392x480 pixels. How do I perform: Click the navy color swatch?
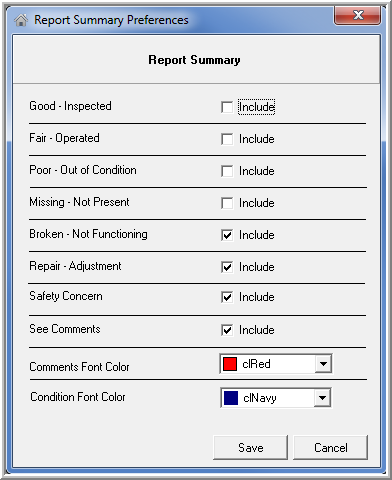coord(231,398)
